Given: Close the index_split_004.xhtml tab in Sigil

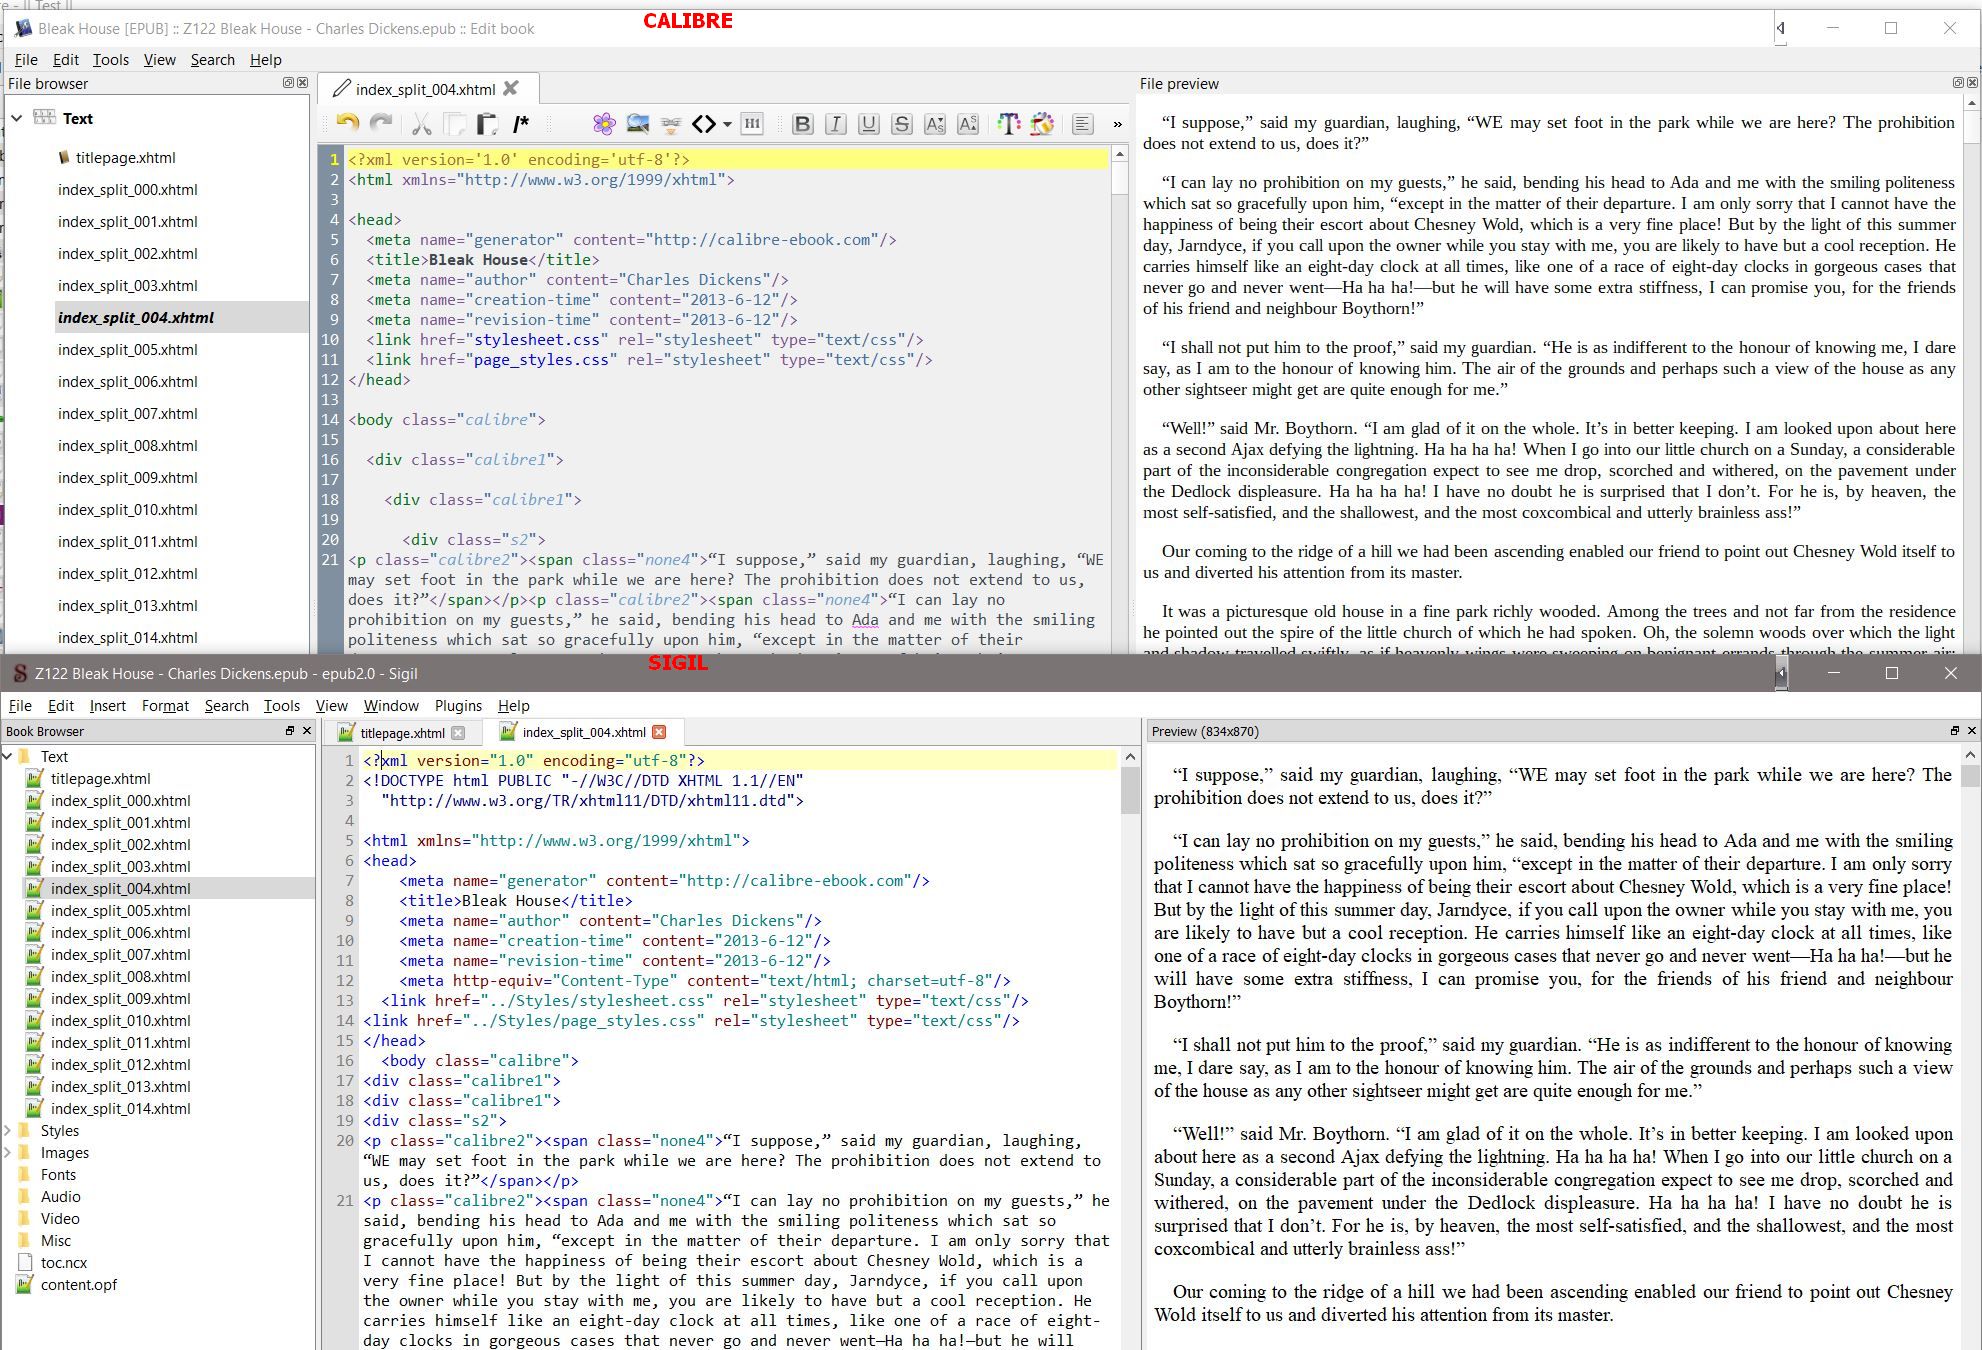Looking at the screenshot, I should (x=659, y=733).
